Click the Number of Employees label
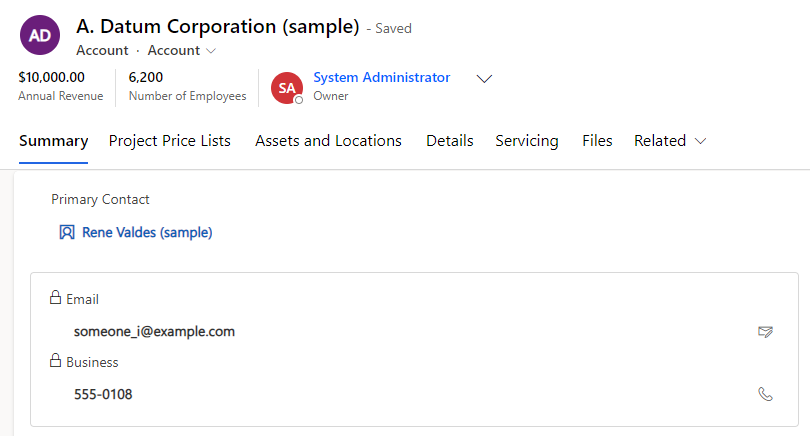Image resolution: width=810 pixels, height=436 pixels. [x=188, y=96]
